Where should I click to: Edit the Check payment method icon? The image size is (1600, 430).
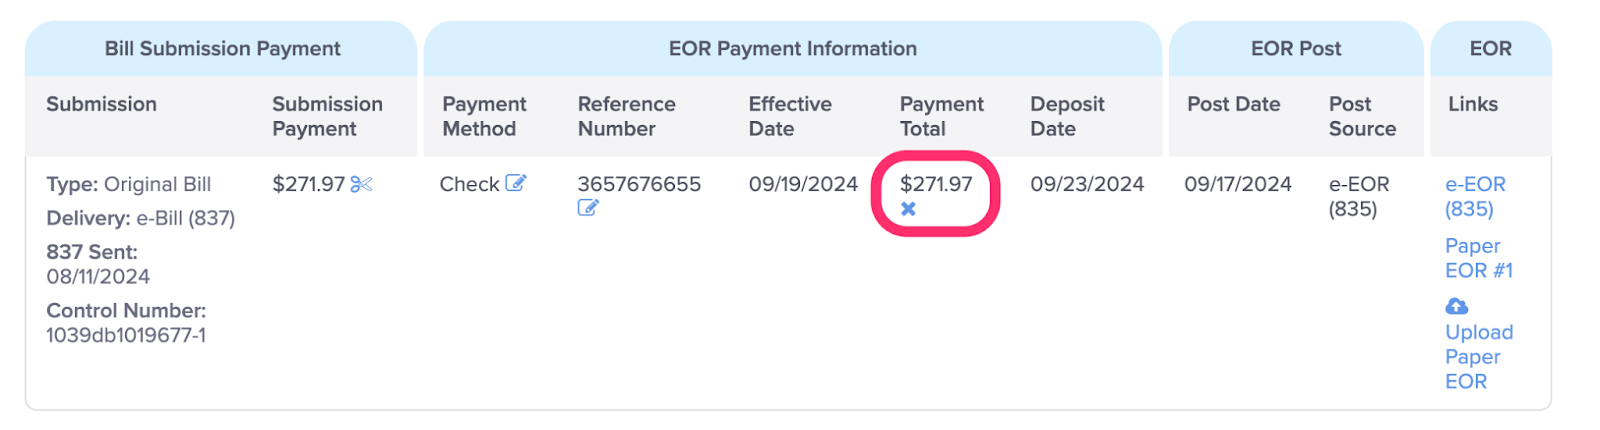[x=515, y=183]
